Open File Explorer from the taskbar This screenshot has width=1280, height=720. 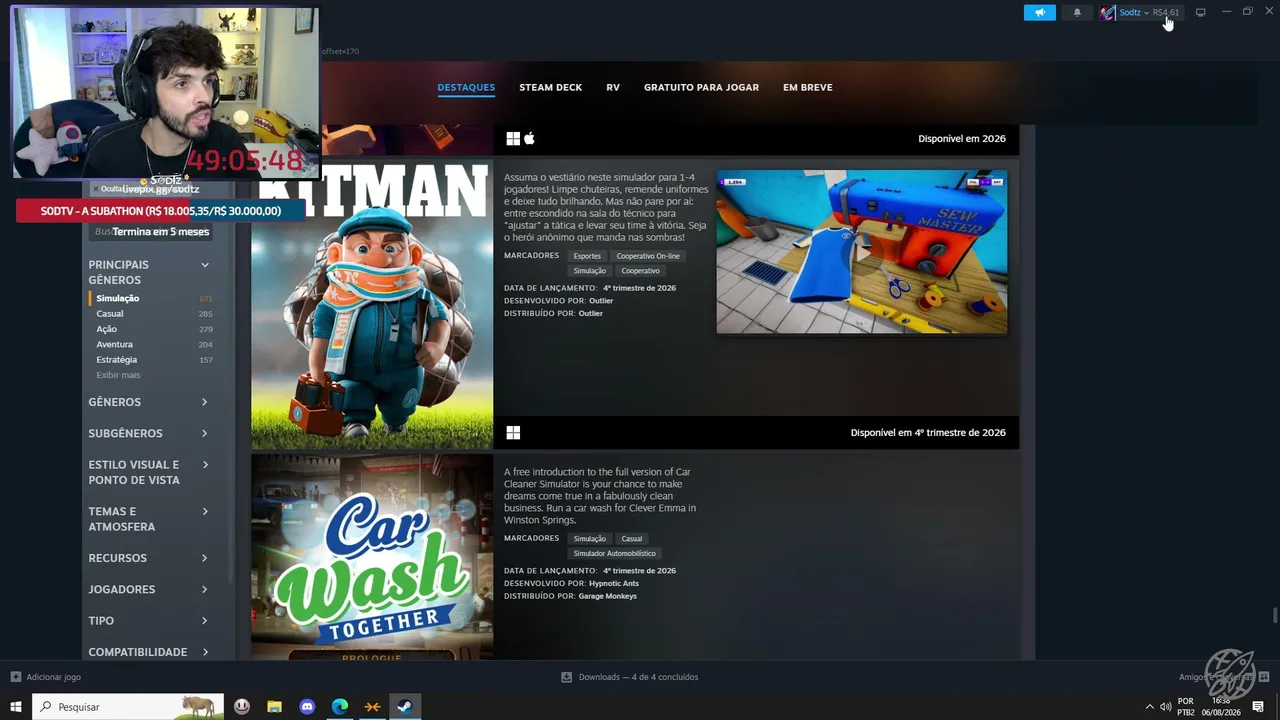275,707
